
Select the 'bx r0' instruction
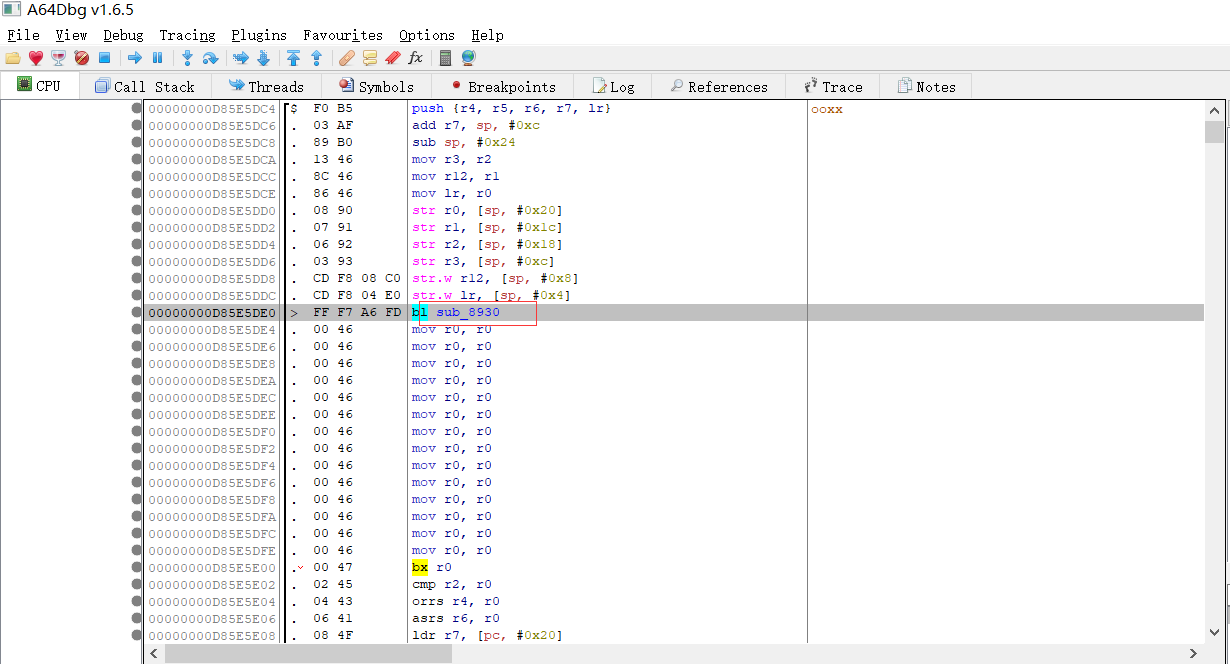pyautogui.click(x=432, y=568)
